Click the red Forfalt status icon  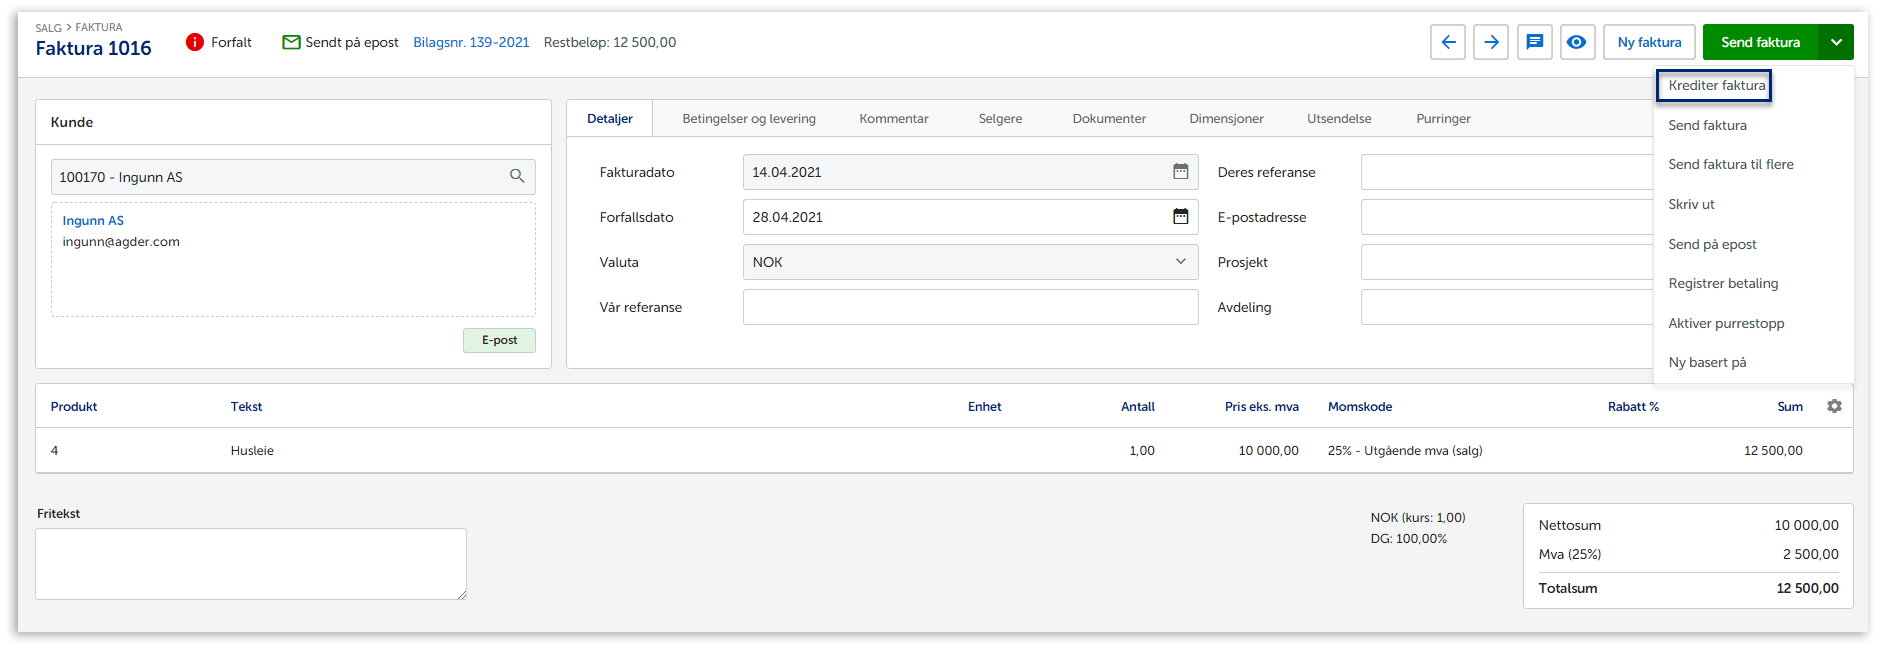point(195,42)
